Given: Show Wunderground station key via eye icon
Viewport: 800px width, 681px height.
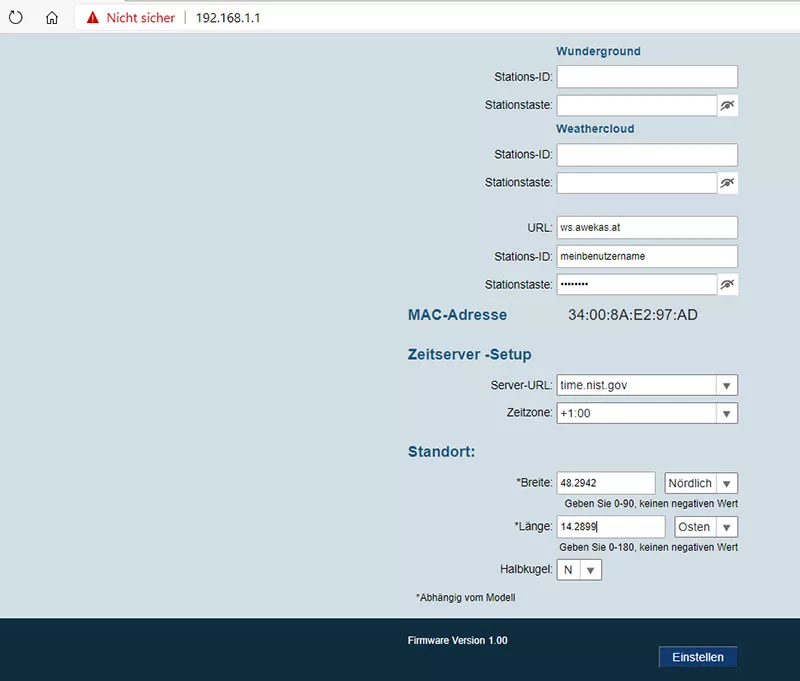Looking at the screenshot, I should point(727,105).
